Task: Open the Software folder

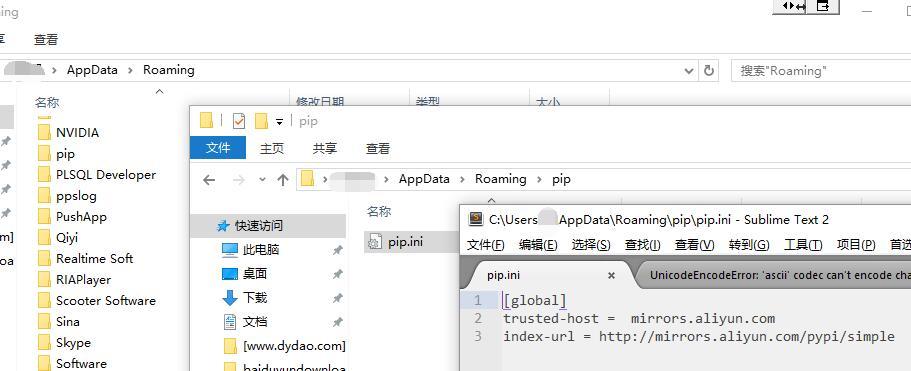Action: point(73,363)
